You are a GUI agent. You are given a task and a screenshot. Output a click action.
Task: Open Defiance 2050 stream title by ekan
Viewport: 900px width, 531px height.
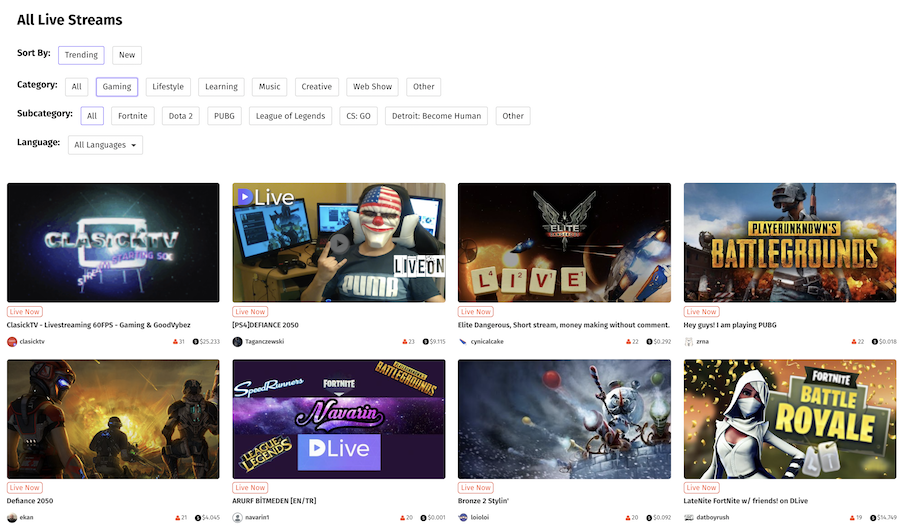(30, 501)
